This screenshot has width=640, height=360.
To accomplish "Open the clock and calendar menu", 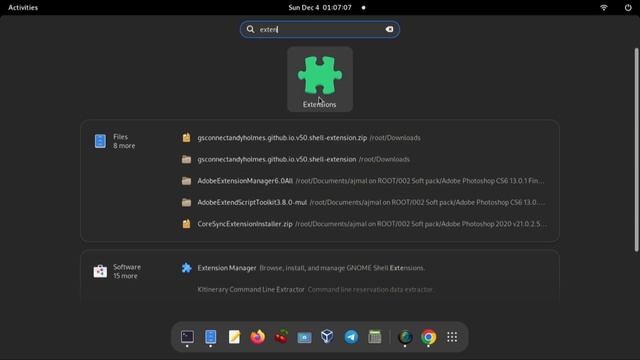I will [x=320, y=7].
